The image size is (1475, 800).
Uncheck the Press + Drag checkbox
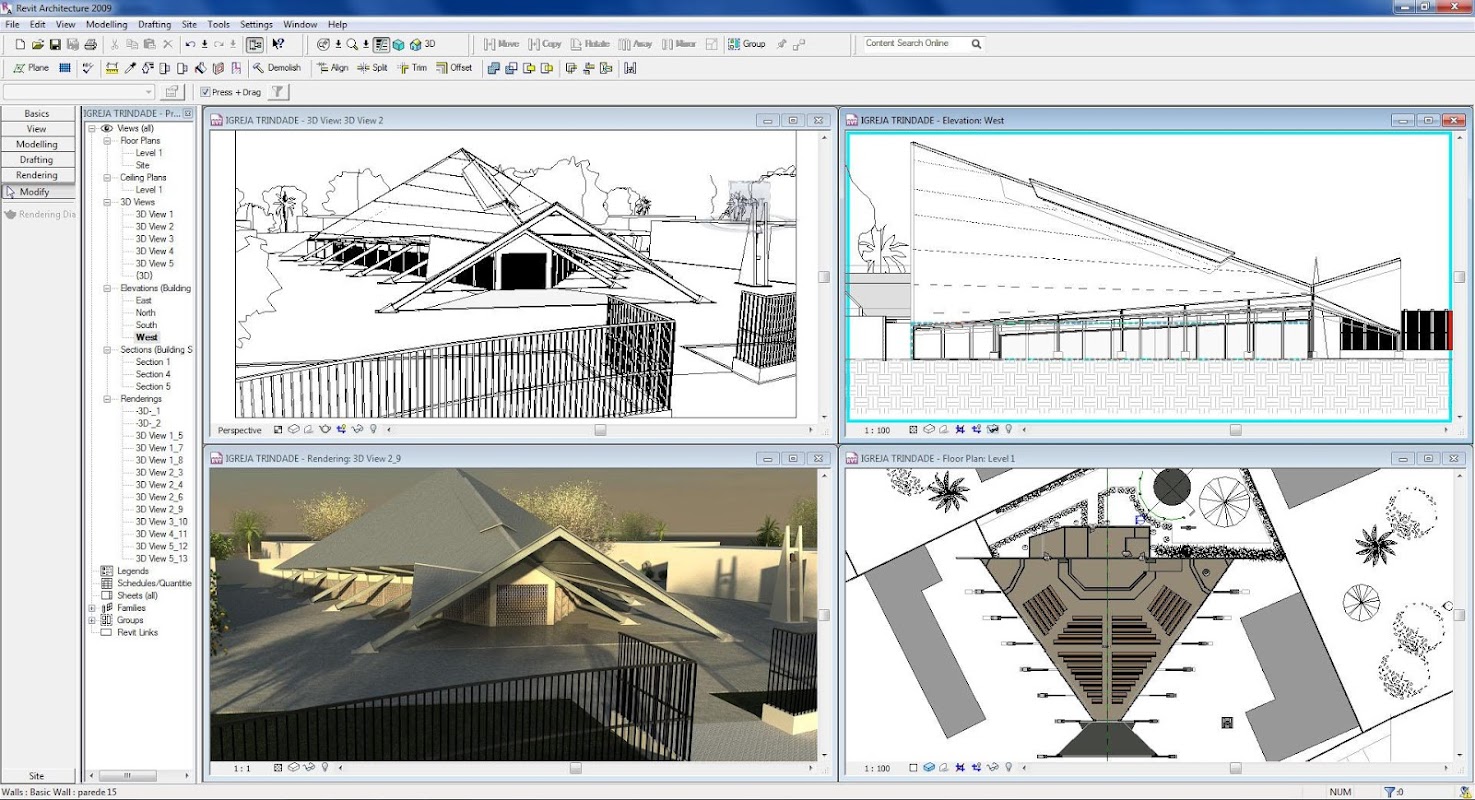tap(206, 92)
